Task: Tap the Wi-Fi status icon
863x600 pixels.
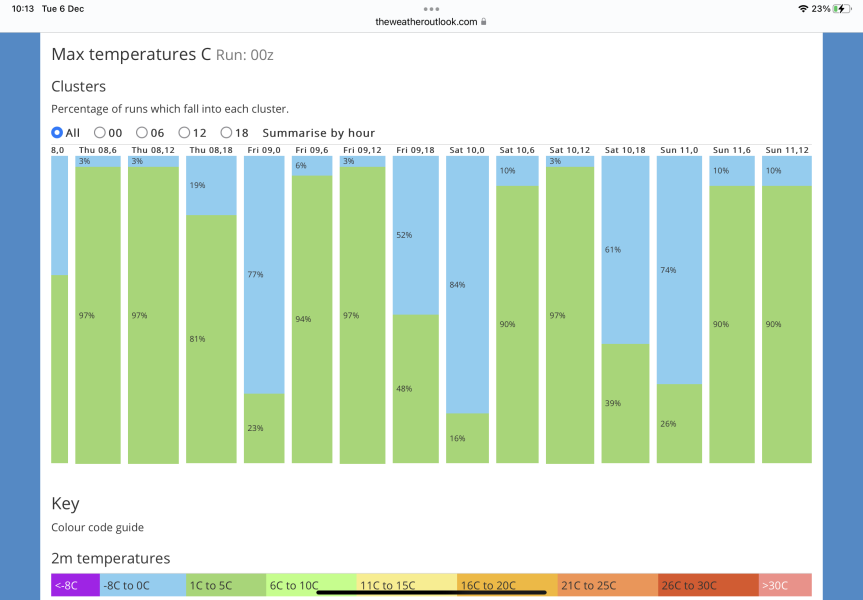Action: click(802, 8)
